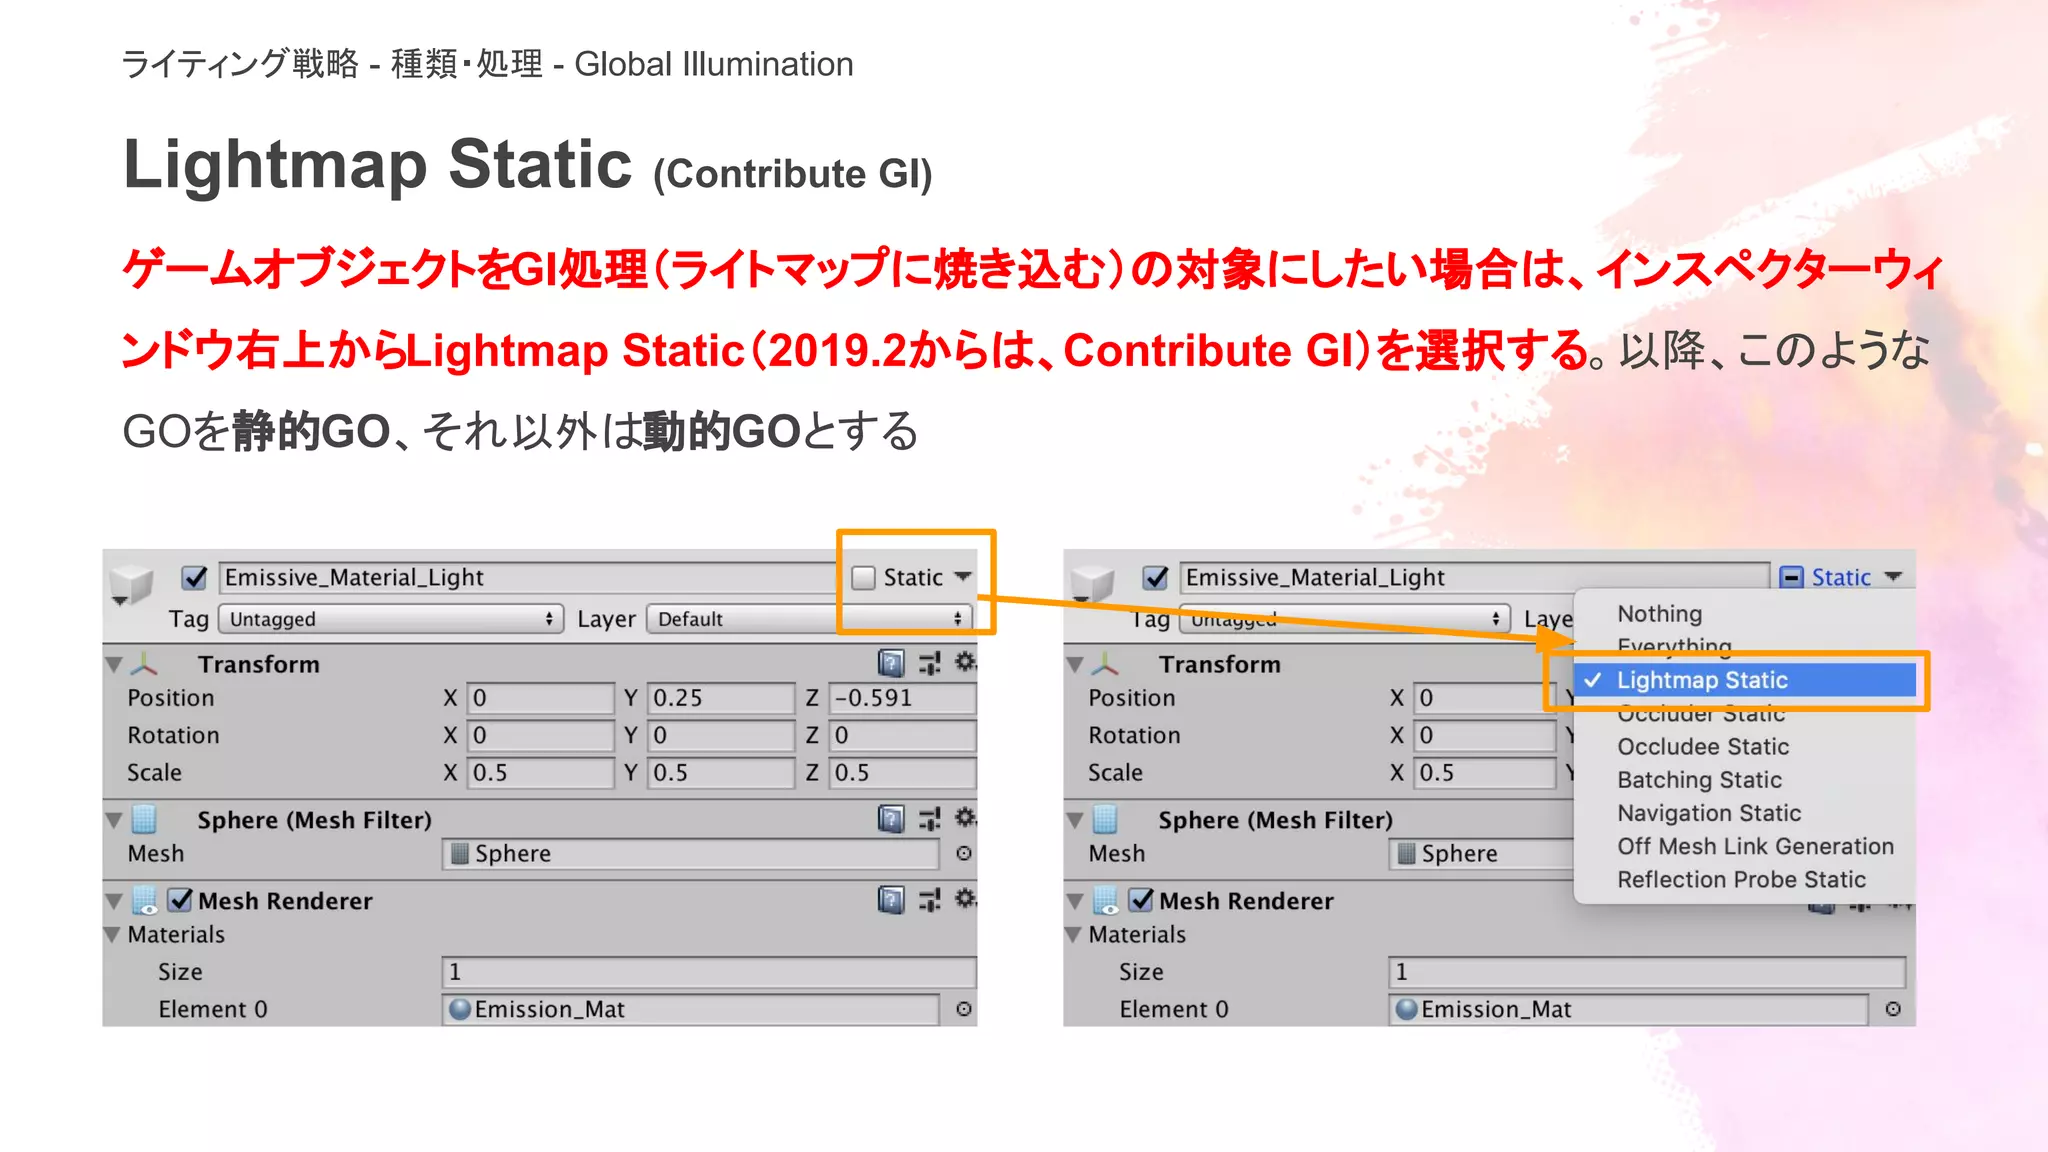
Task: Open Transform help icon in left inspector
Action: pos(891,663)
